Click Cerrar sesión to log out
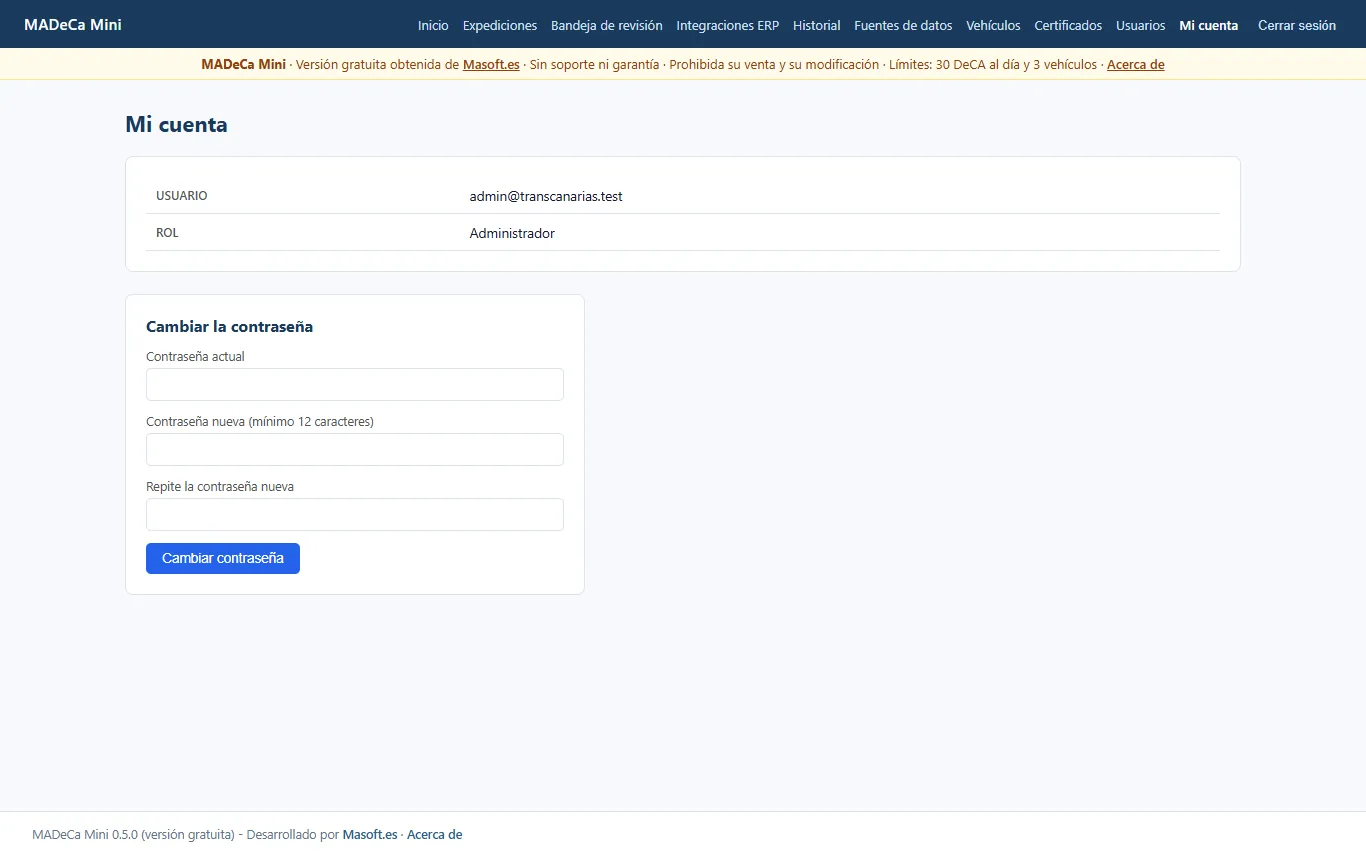The width and height of the screenshot is (1366, 860). tap(1297, 25)
